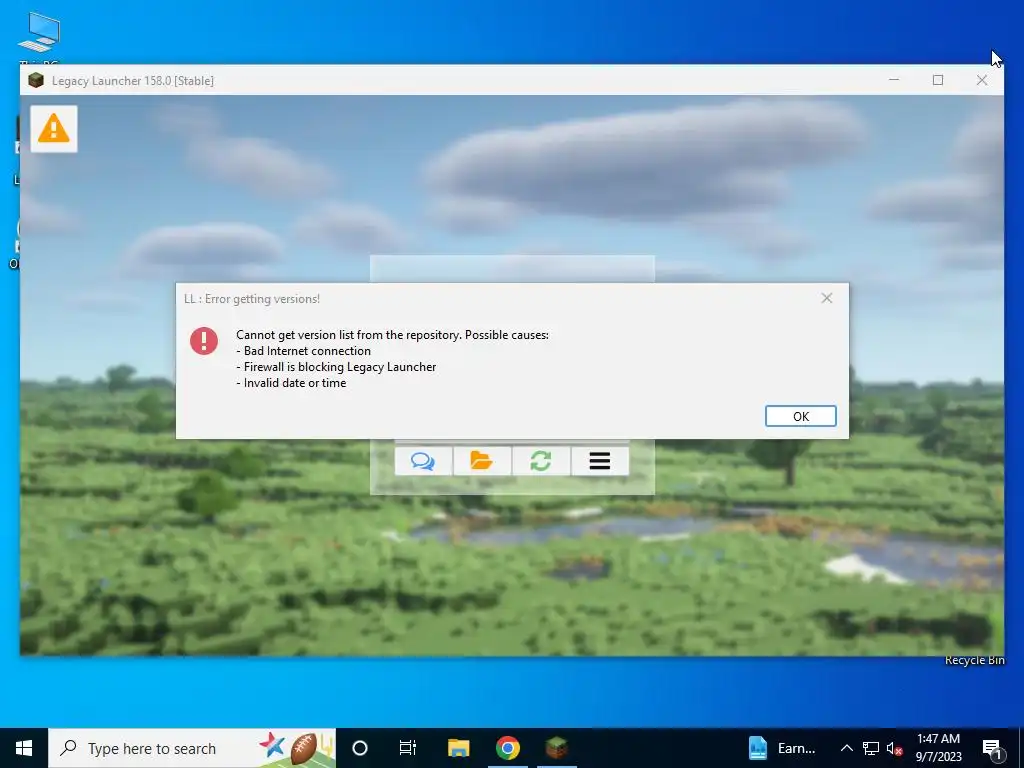1024x768 pixels.
Task: Click the Legacy Launcher title bar icon
Action: coord(36,80)
